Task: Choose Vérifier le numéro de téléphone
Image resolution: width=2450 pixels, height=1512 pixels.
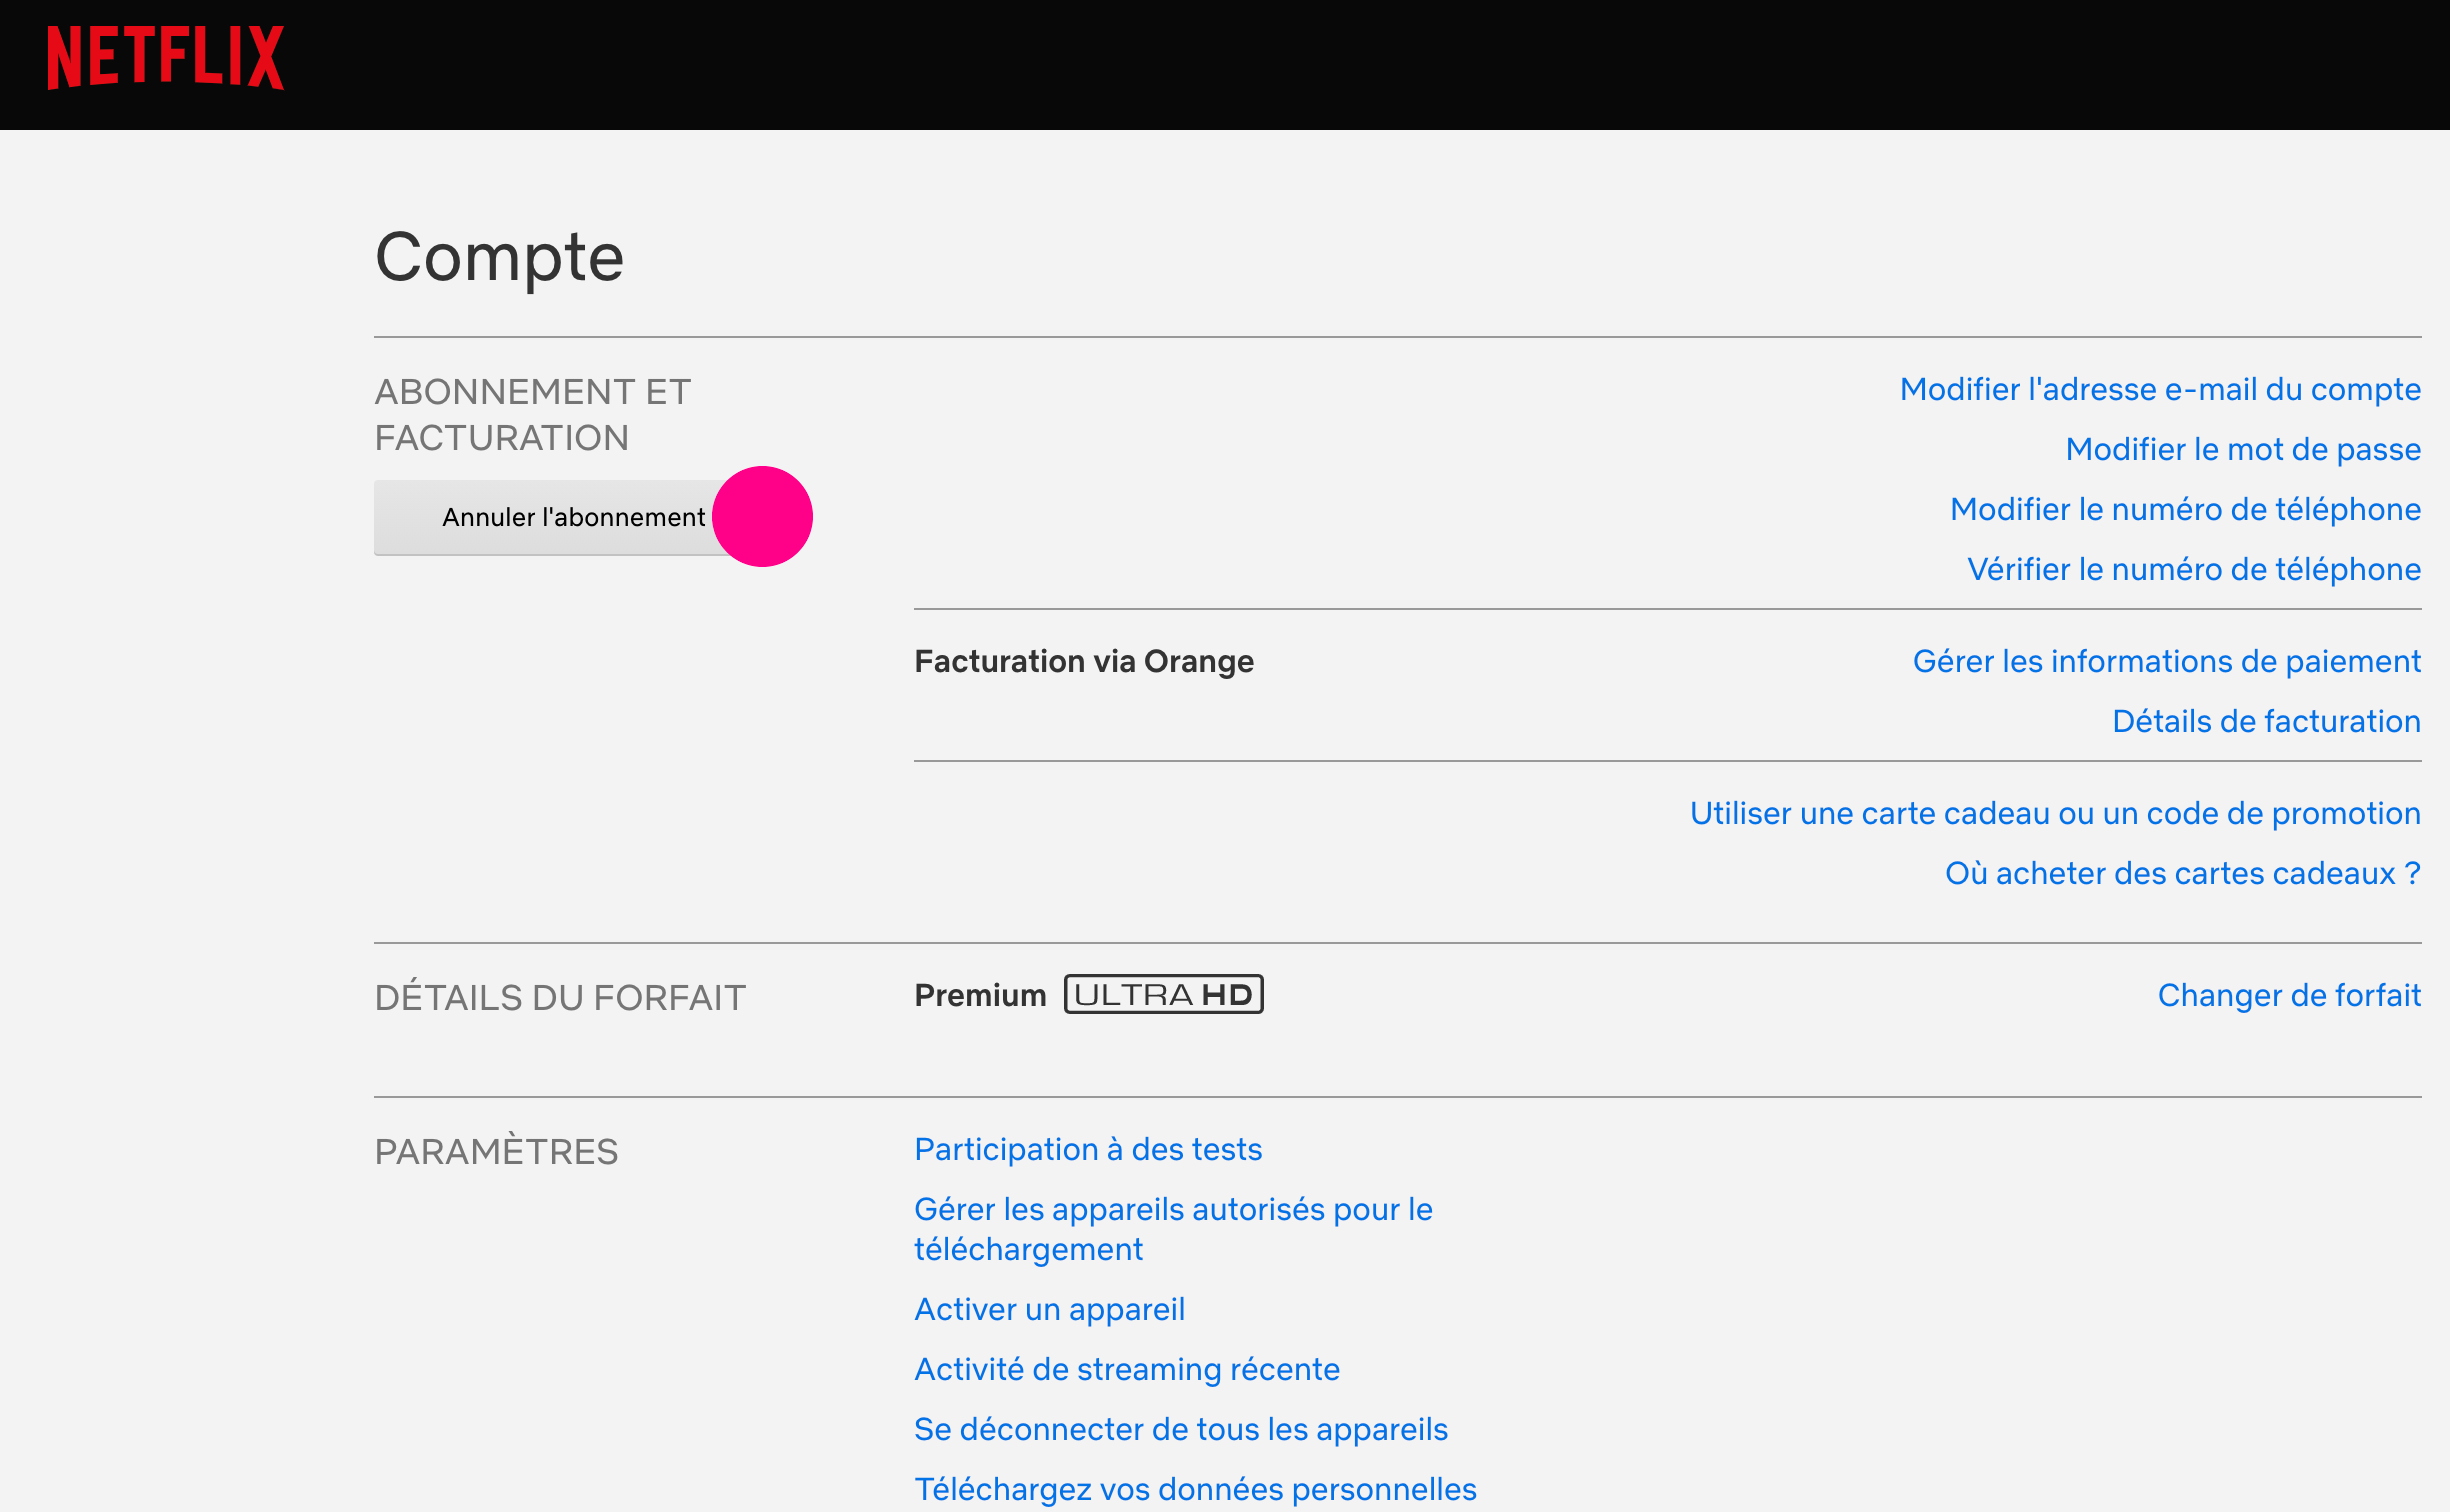Action: click(x=2194, y=569)
